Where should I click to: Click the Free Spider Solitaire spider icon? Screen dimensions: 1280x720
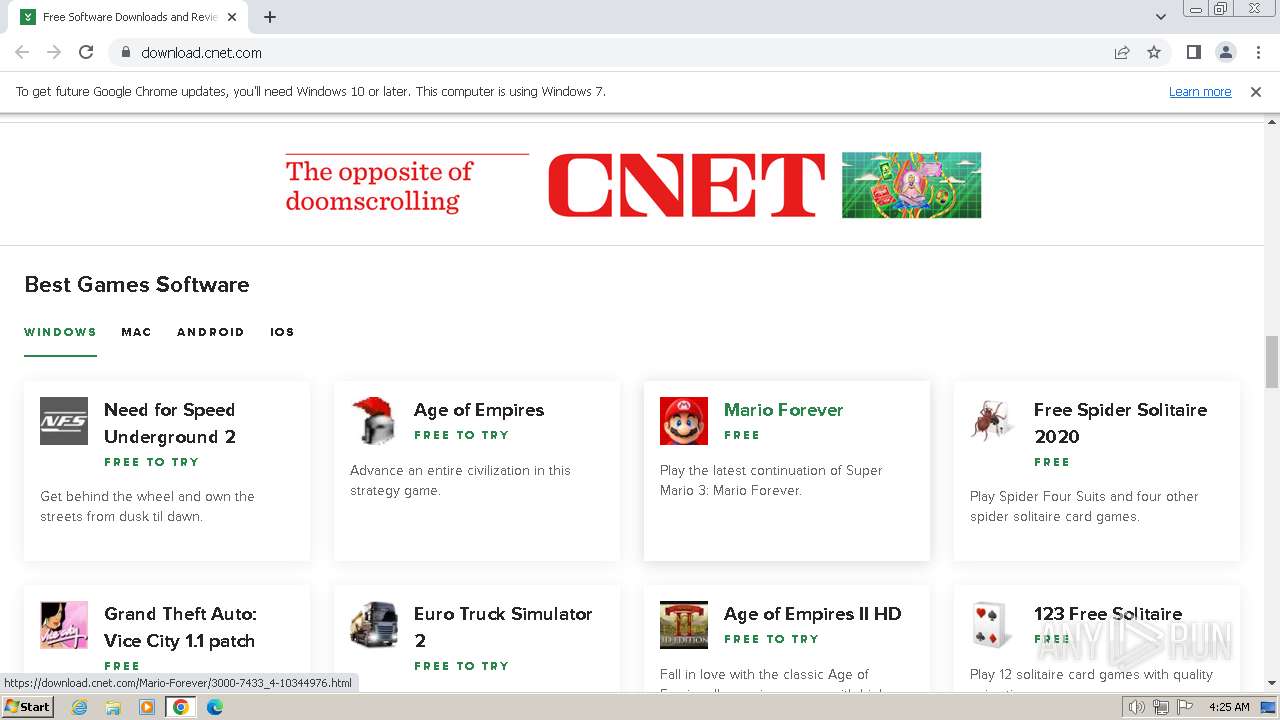click(x=994, y=421)
